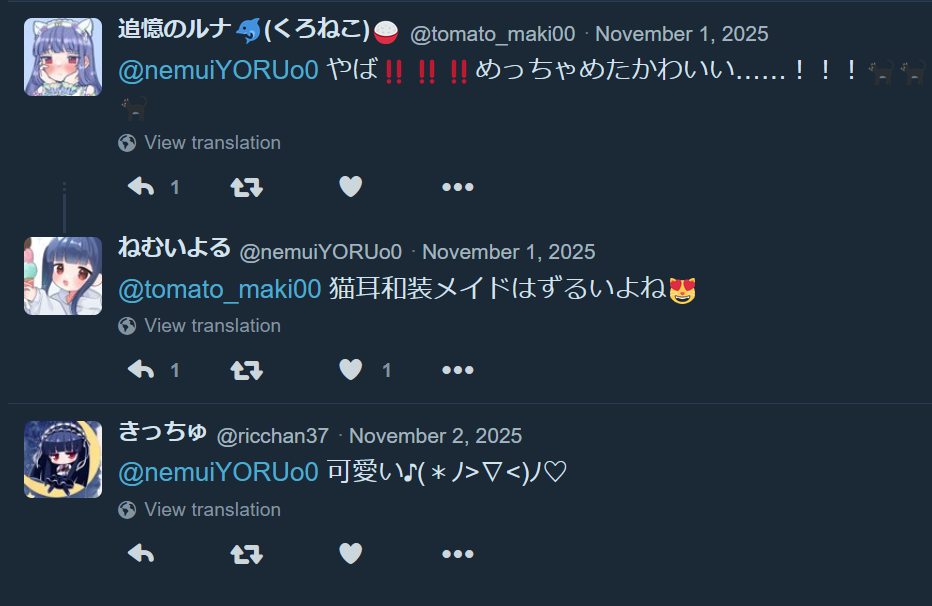Reply to ねむいよる's tweet
Viewport: 932px width, 606px height.
(x=141, y=370)
